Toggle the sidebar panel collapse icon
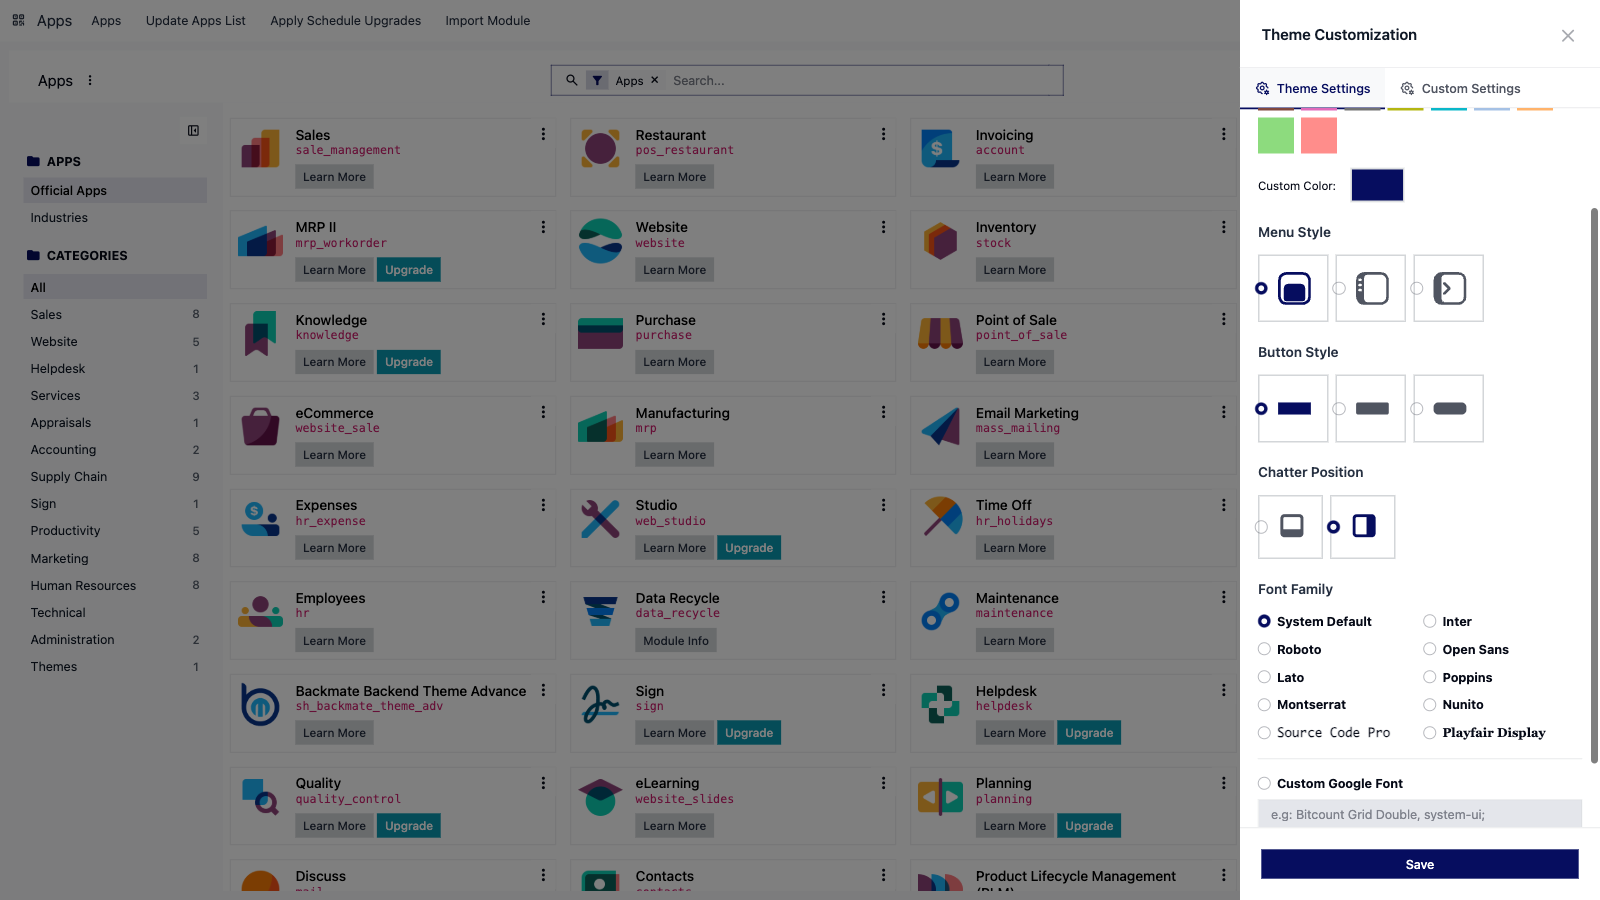 193,131
